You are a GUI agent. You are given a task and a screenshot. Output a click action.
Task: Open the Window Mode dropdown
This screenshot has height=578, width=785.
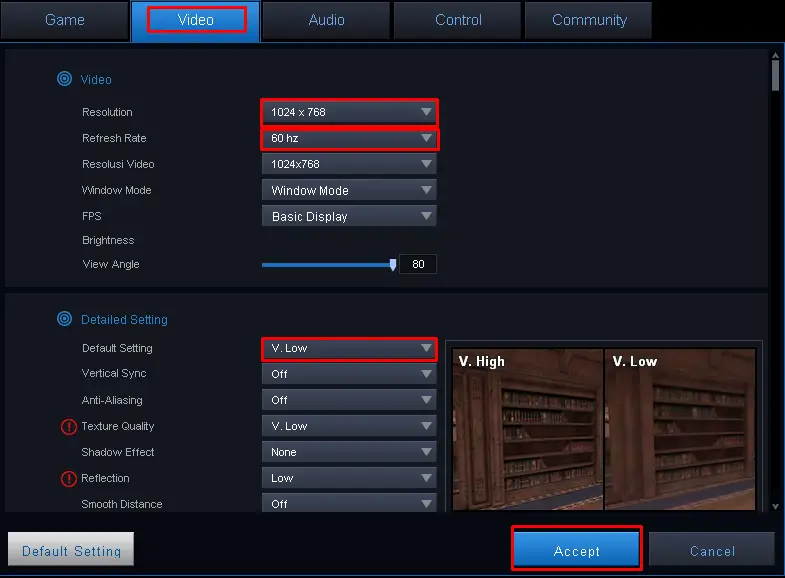[x=349, y=190]
